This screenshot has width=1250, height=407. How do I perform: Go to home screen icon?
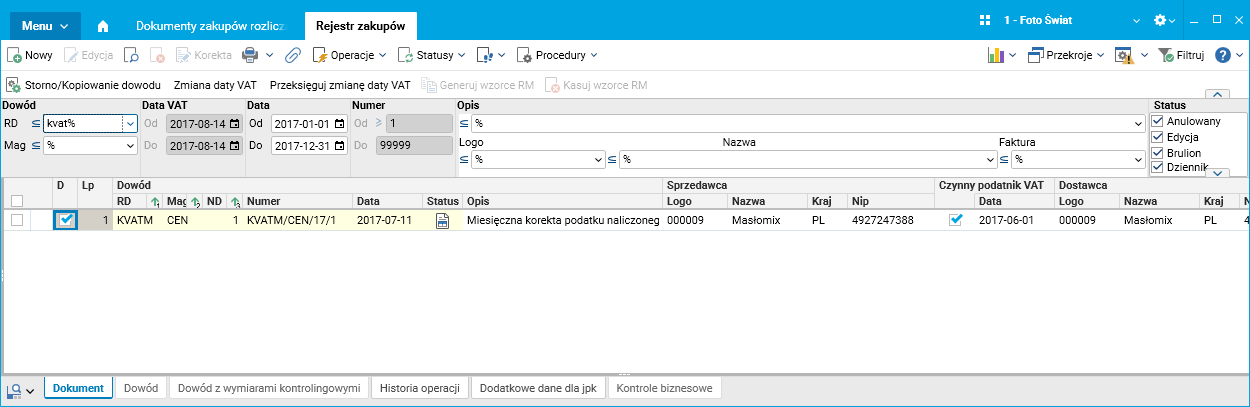point(103,25)
